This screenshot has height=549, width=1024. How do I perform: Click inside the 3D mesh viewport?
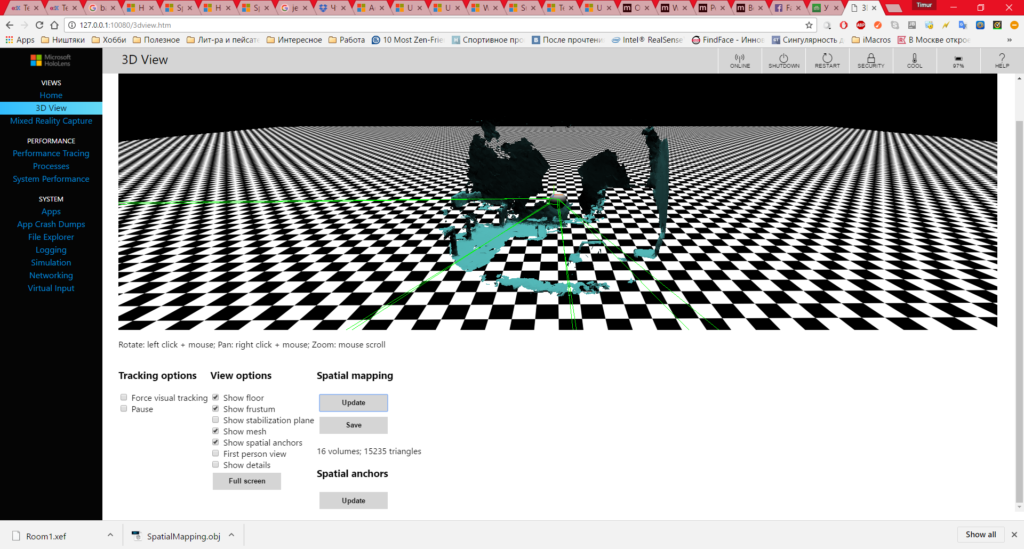(557, 202)
